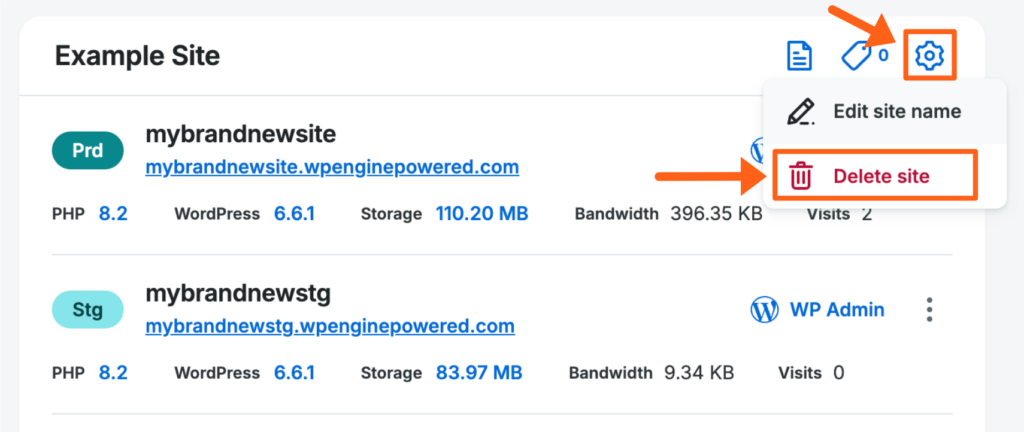Select Edit site name menu option
Screen dimensions: 1024x432
tap(896, 112)
